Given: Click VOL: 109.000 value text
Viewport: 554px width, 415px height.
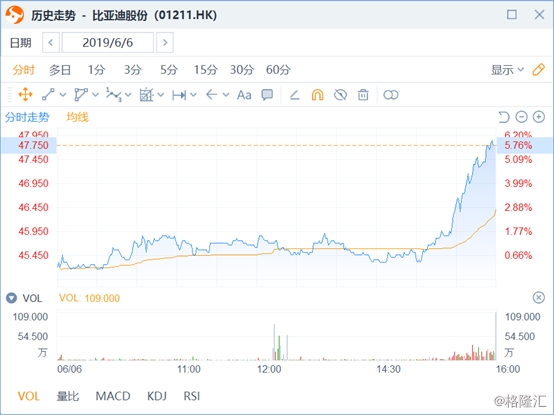Looking at the screenshot, I should tap(89, 298).
